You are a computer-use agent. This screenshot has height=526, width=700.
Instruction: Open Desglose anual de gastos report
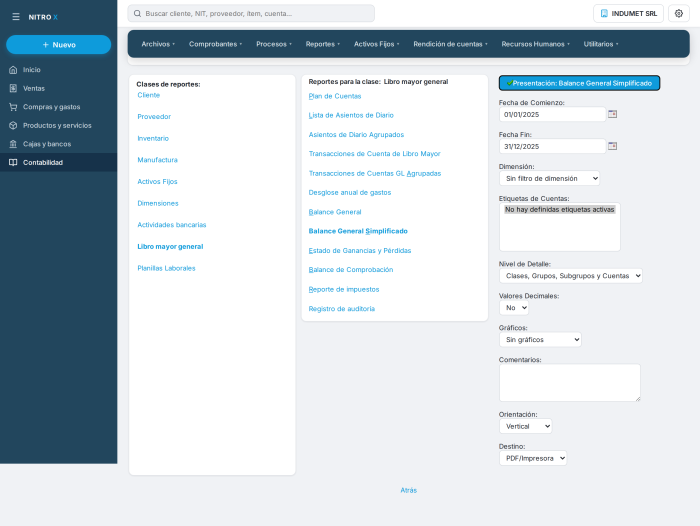[350, 192]
